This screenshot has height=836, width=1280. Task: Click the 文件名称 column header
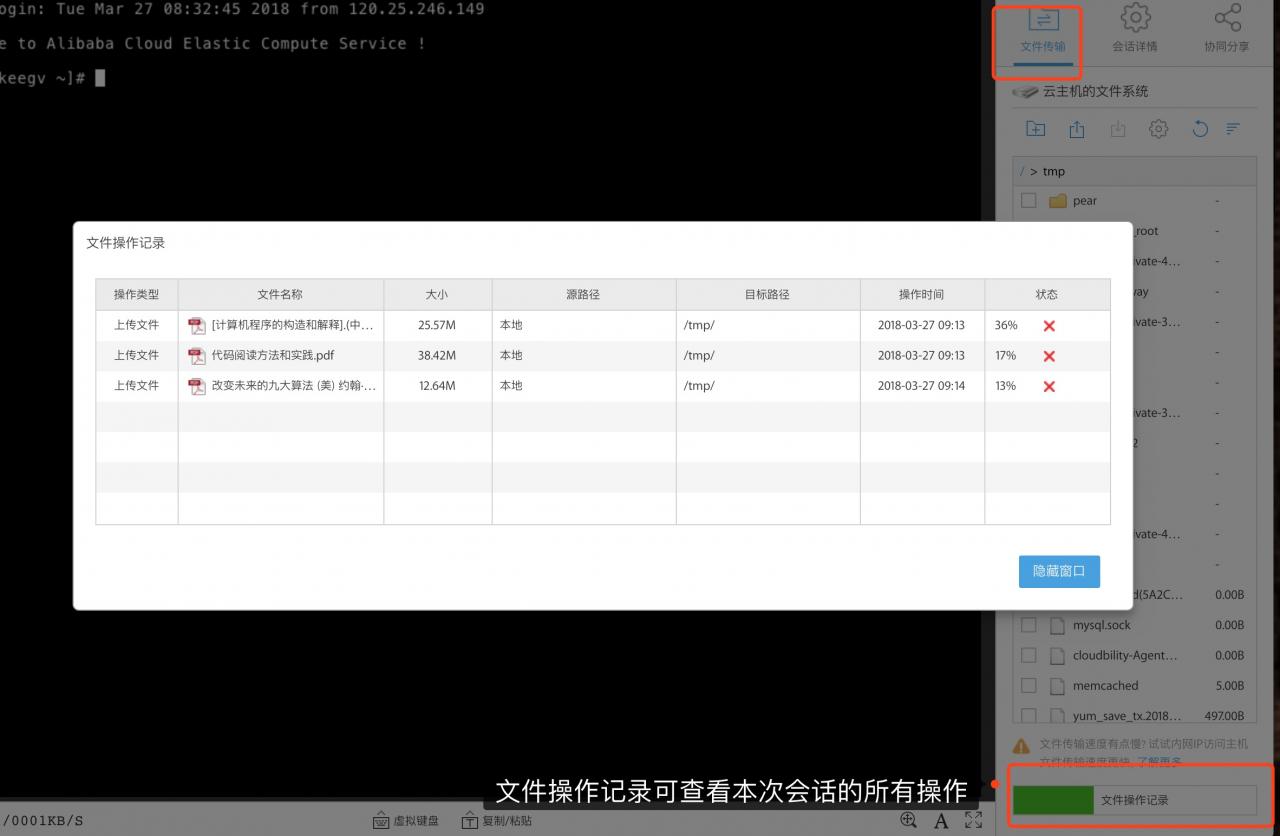click(x=280, y=294)
